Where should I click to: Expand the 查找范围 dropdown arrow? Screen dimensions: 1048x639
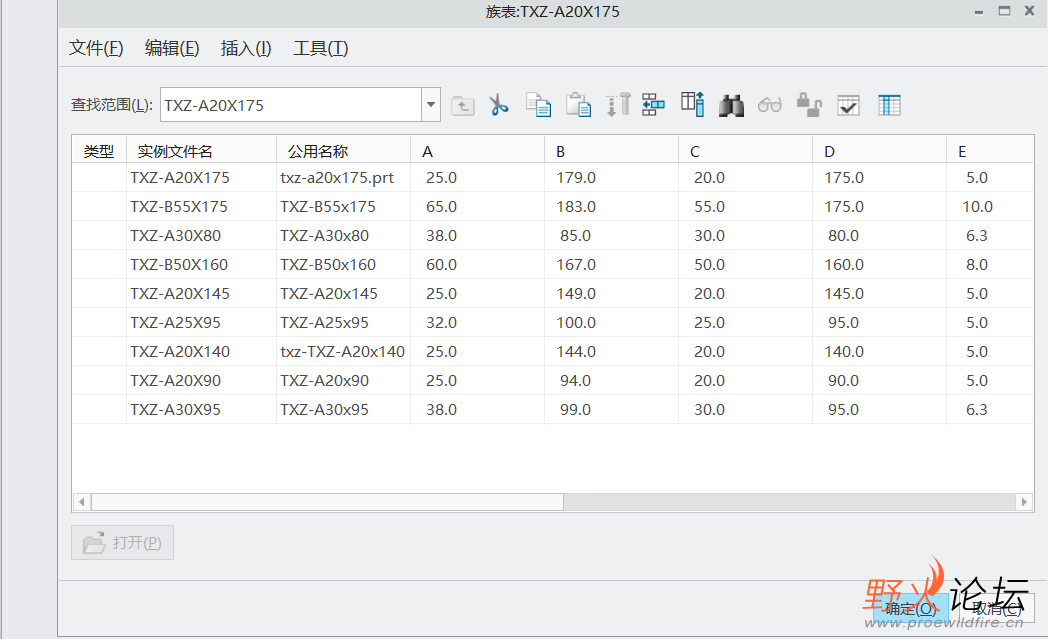tap(431, 105)
